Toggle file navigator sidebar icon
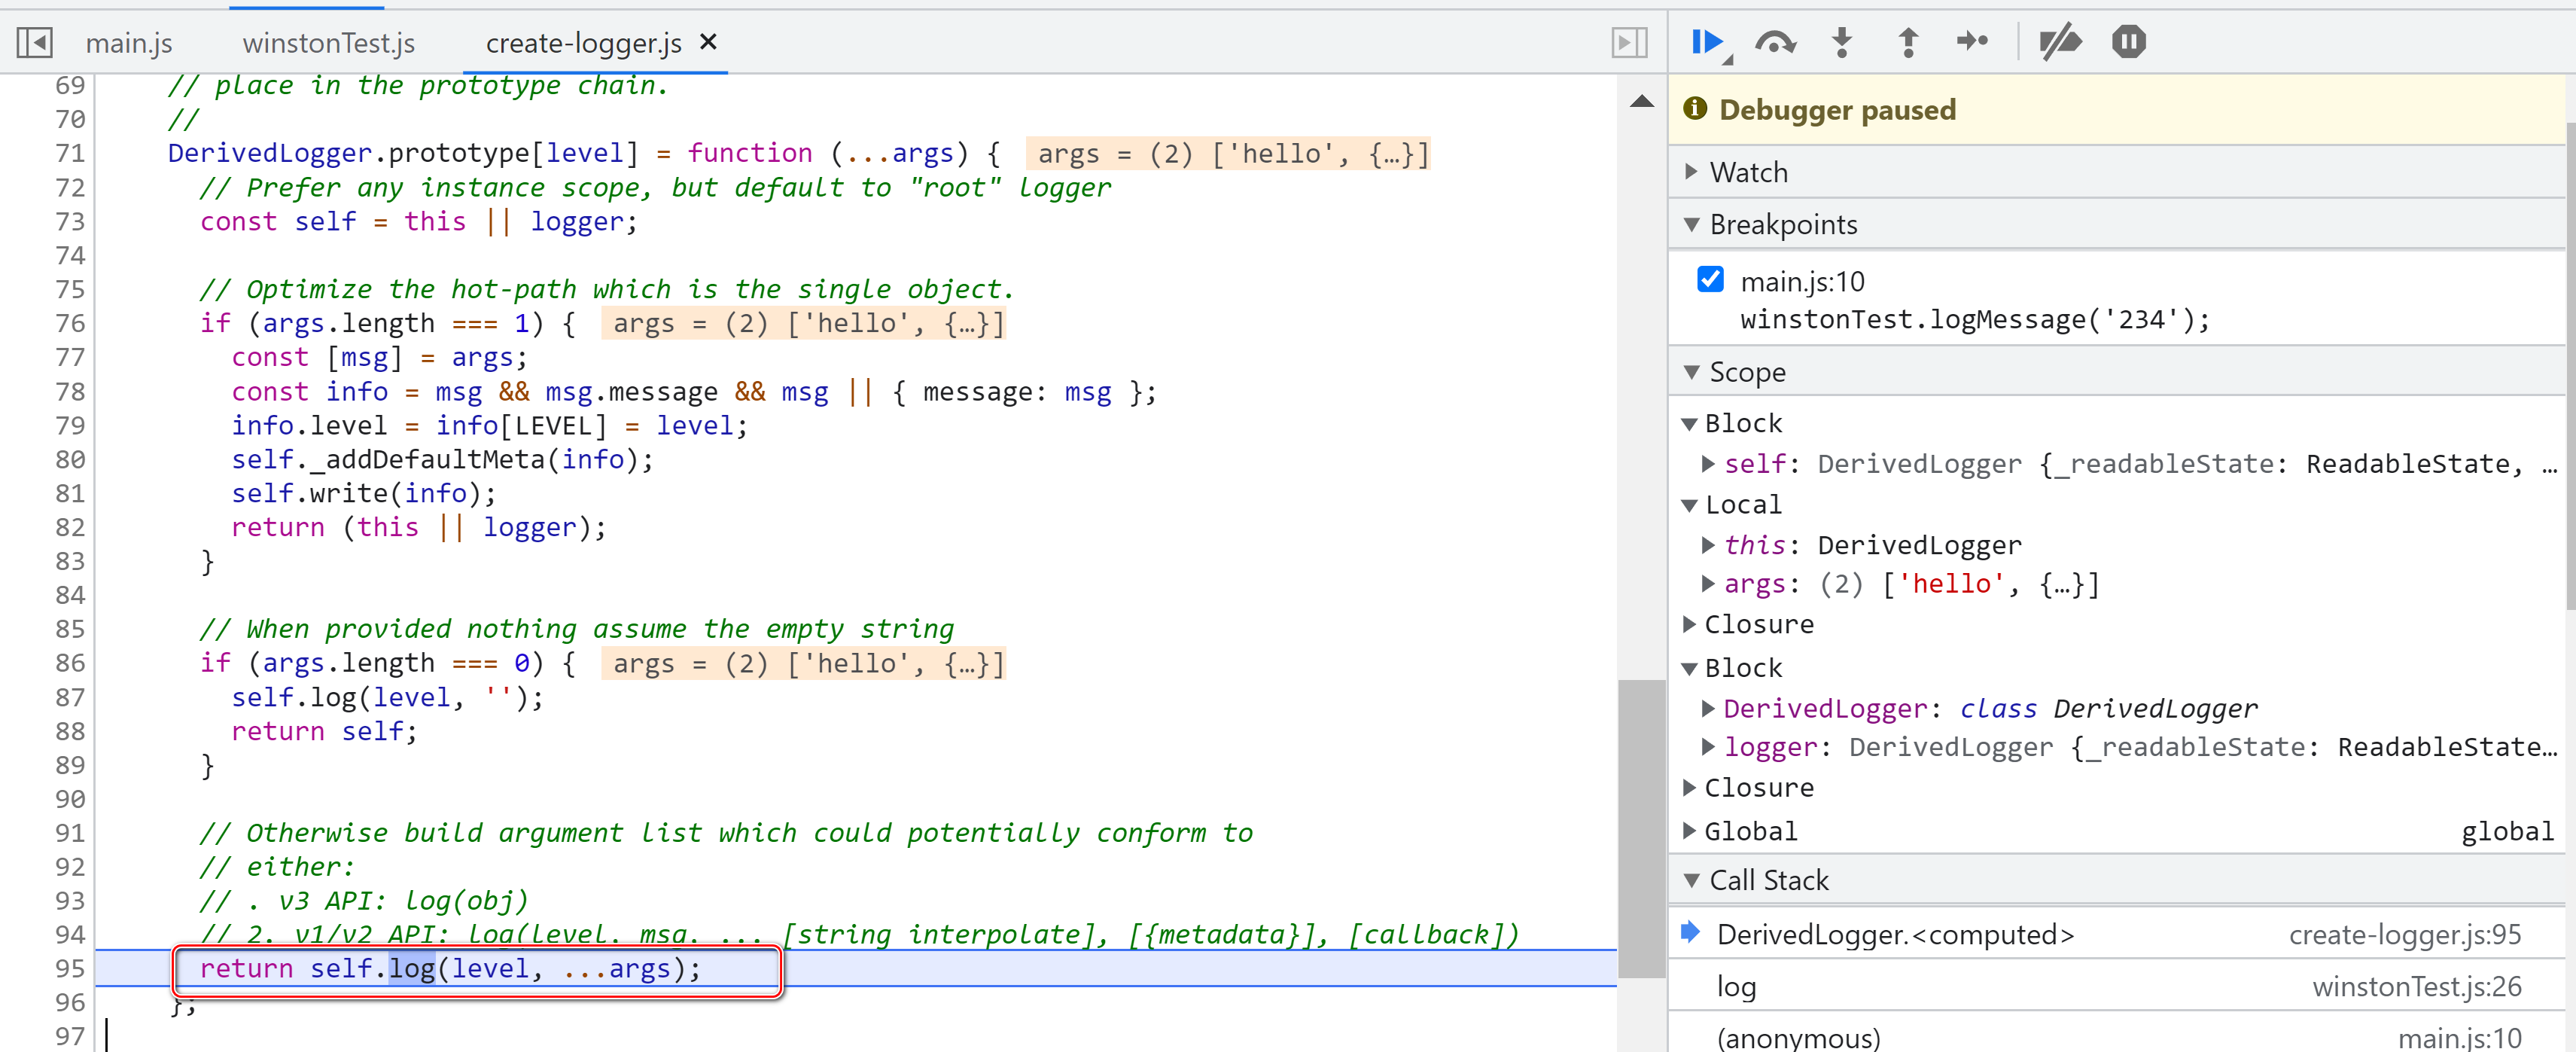 tap(34, 43)
